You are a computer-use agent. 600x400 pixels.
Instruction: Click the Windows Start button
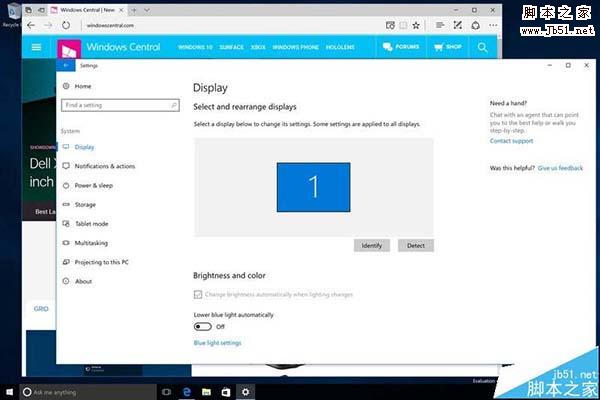click(x=11, y=392)
